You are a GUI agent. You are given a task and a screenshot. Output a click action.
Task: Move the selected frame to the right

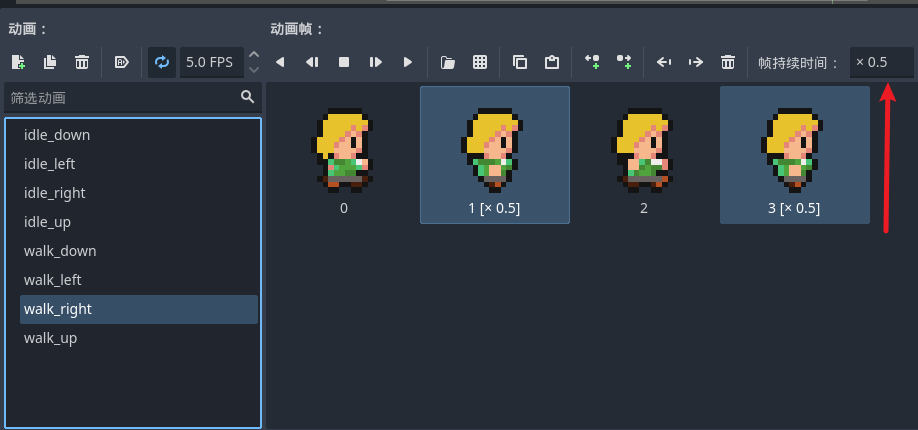(696, 62)
